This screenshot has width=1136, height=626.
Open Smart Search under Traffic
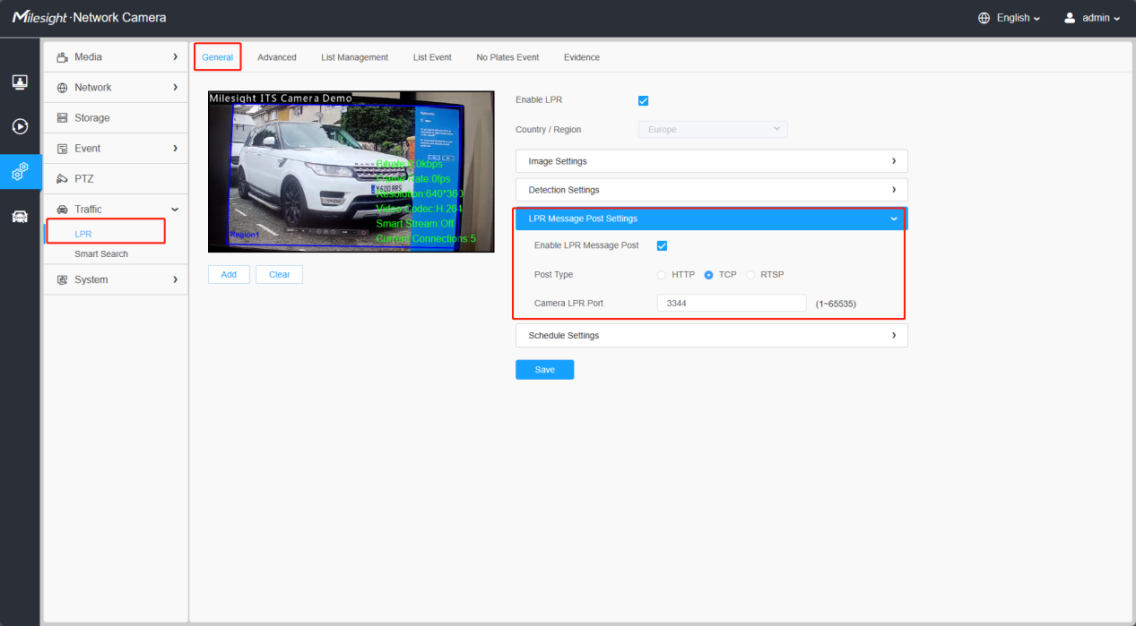[x=101, y=254]
